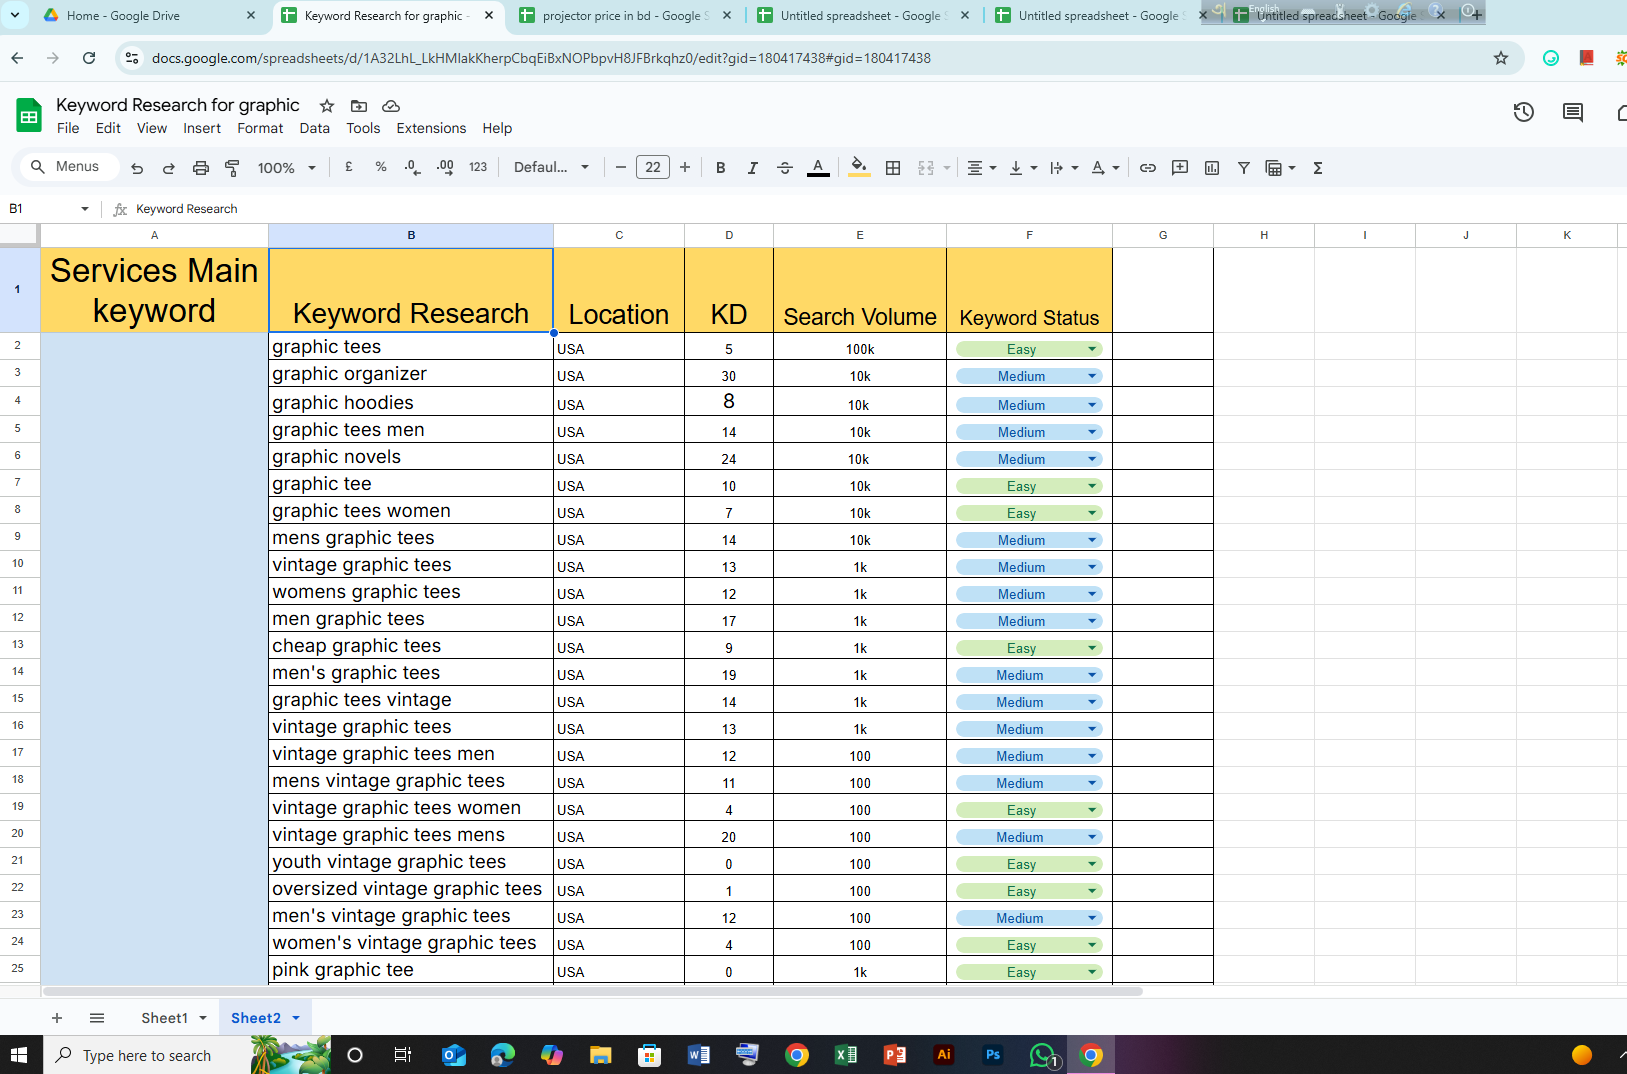Insert a chart from the toolbar

(x=1211, y=167)
